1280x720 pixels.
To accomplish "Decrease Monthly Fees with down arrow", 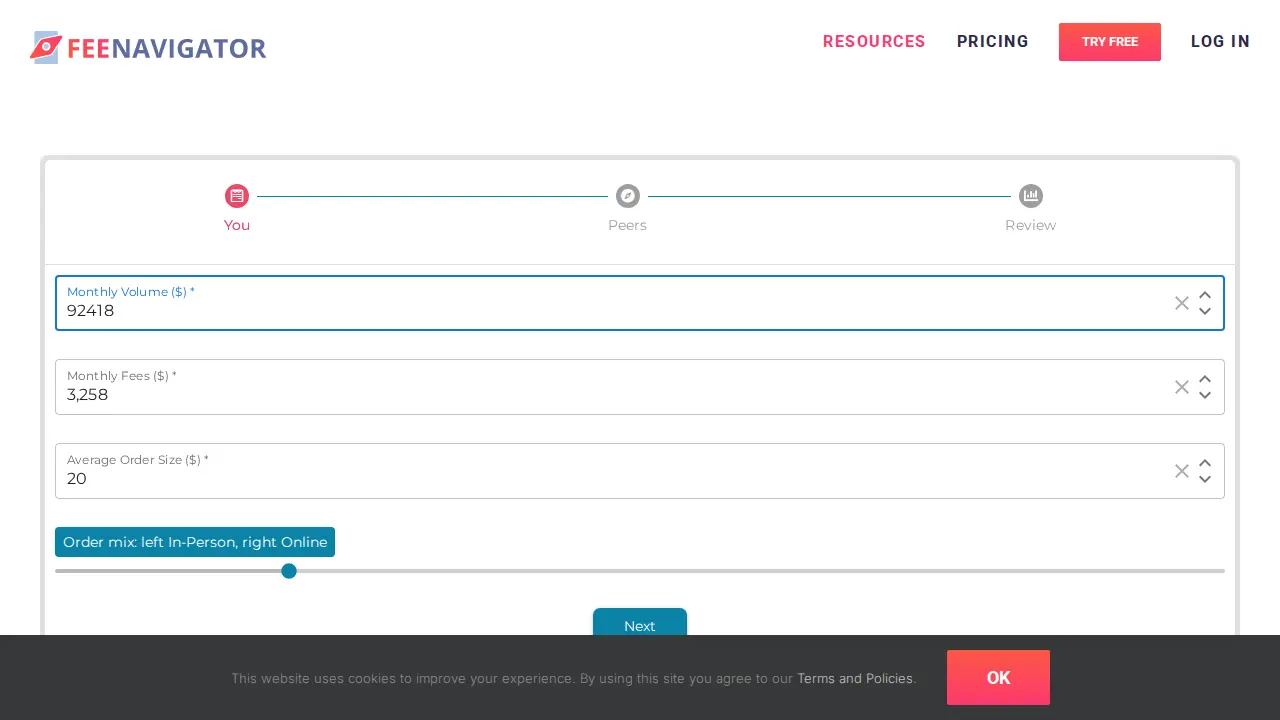I will click(1205, 395).
